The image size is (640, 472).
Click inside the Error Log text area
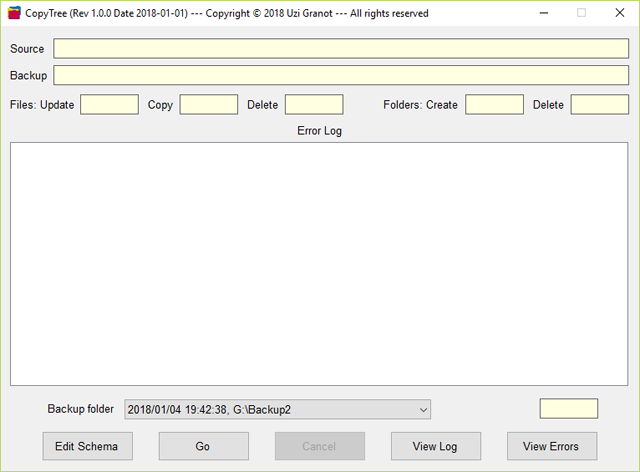click(319, 264)
